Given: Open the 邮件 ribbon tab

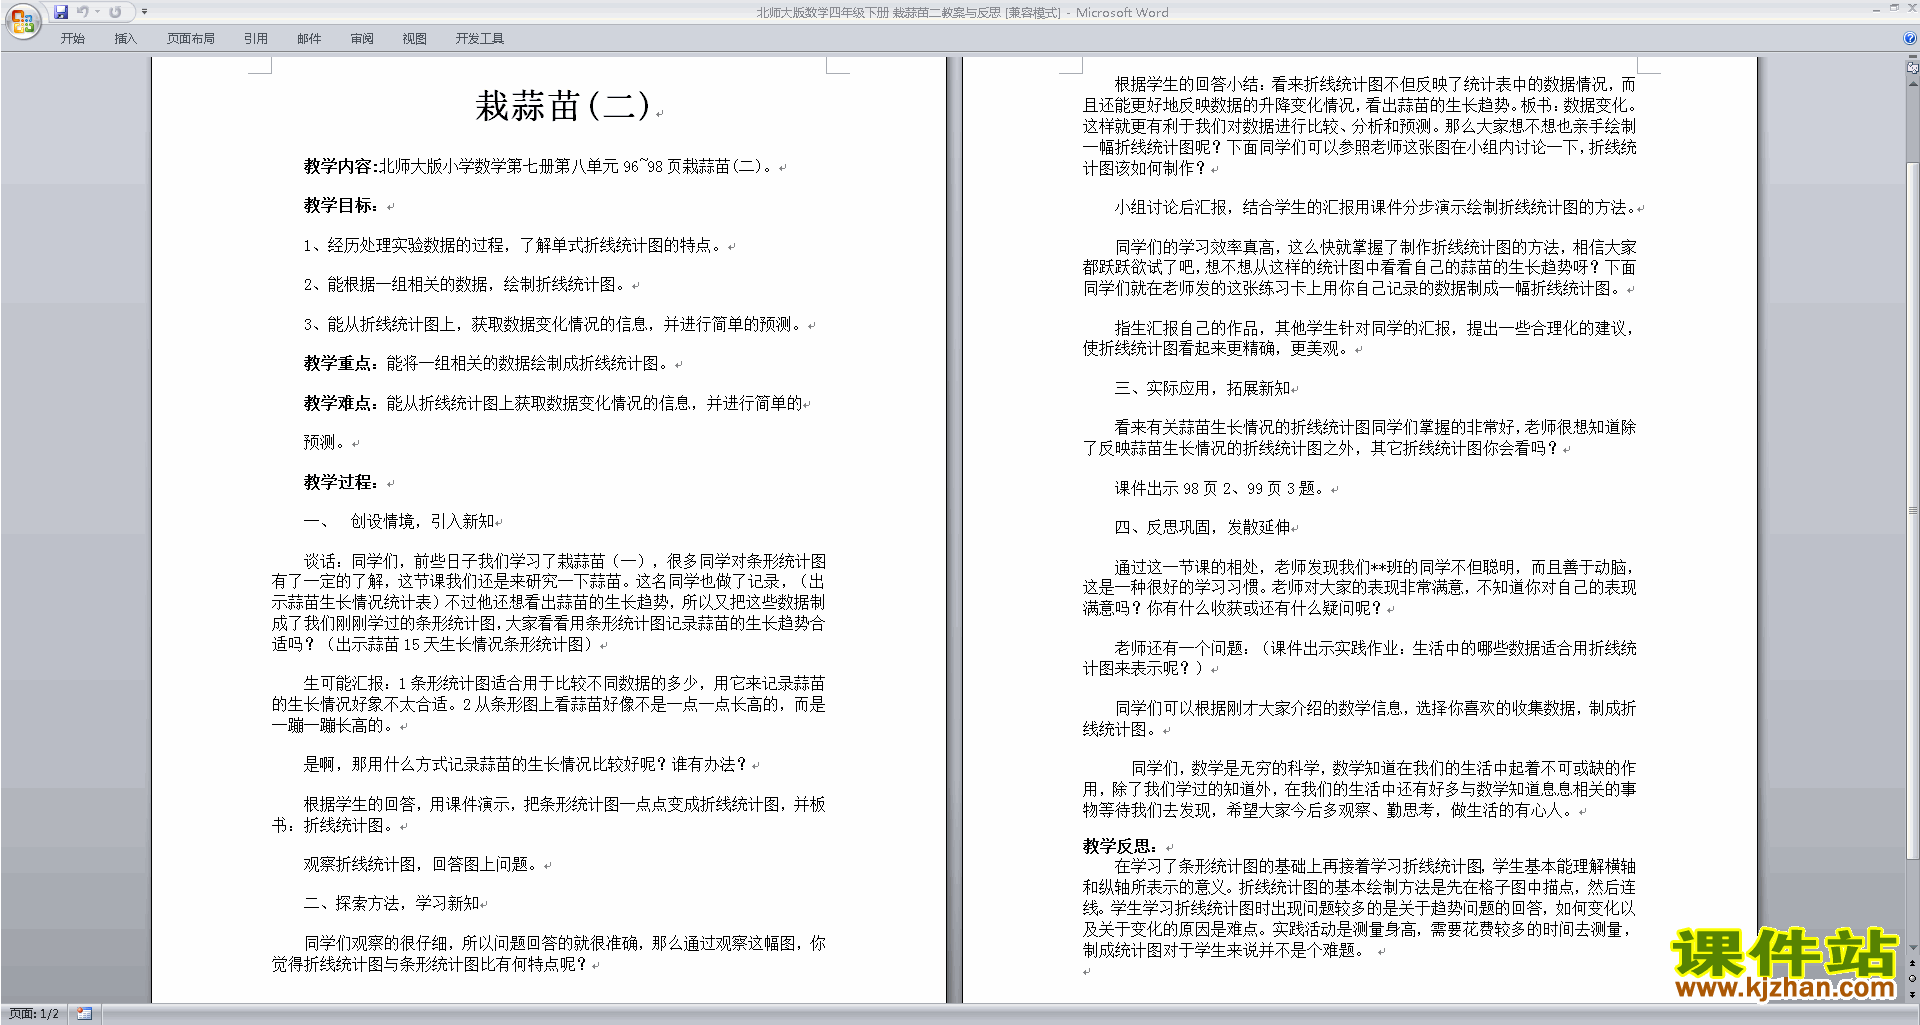Looking at the screenshot, I should tap(309, 38).
